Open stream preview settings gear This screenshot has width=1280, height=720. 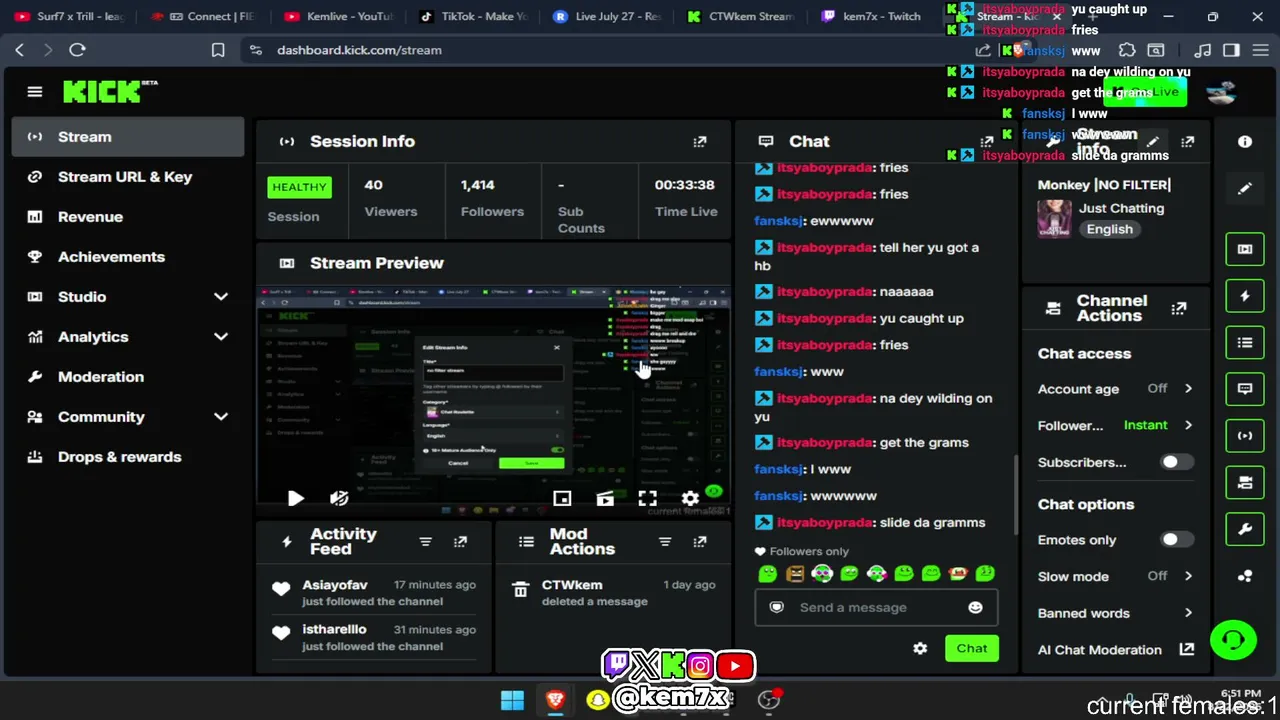[x=690, y=498]
